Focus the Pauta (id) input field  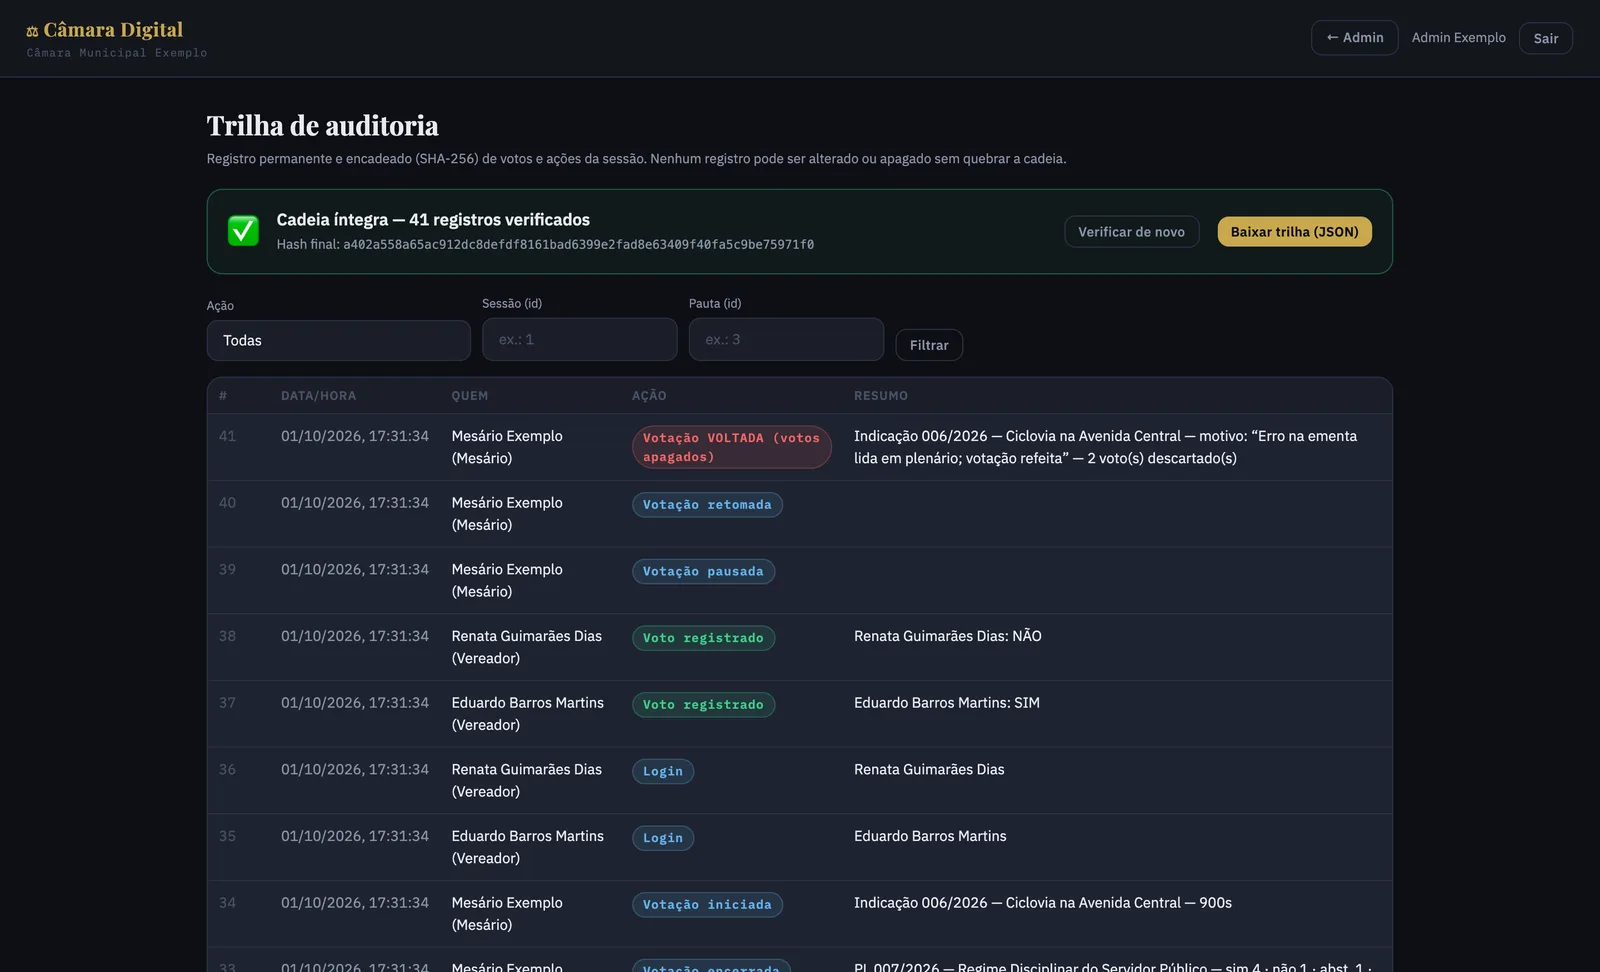786,340
